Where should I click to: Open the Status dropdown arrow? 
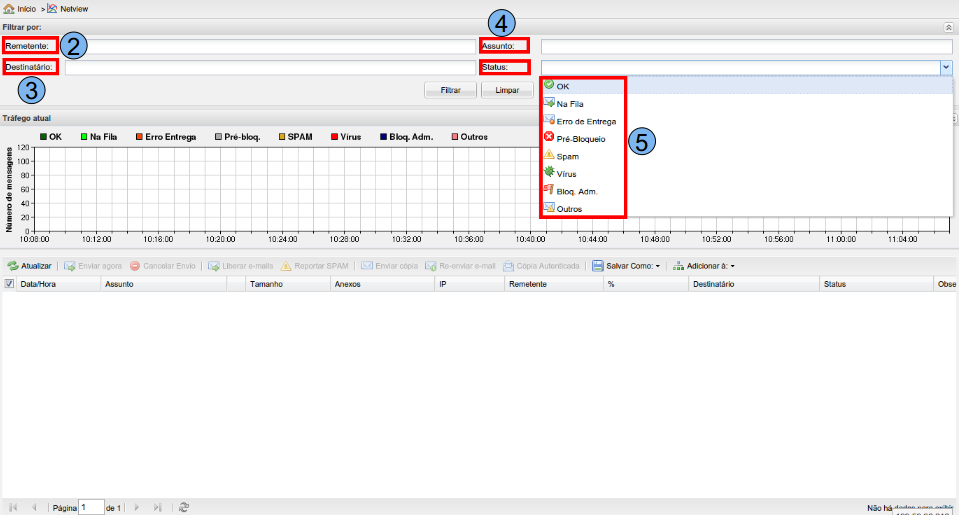[945, 68]
